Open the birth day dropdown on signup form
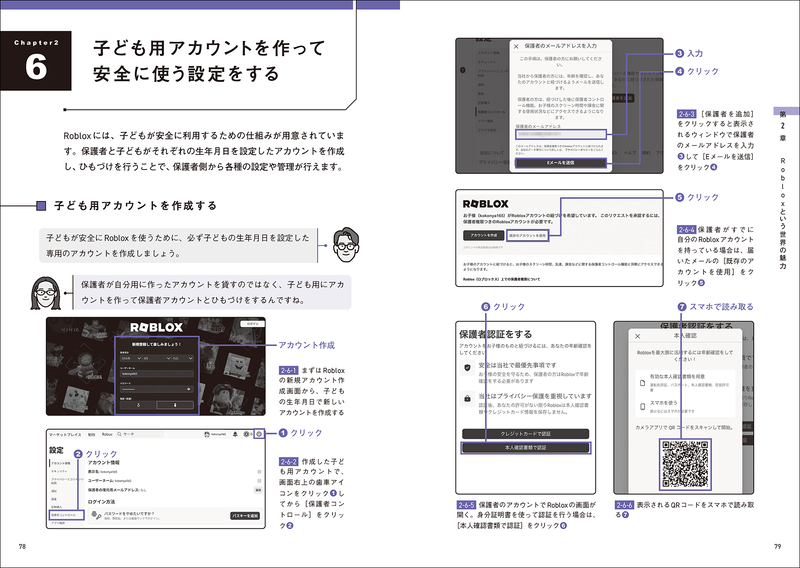Image resolution: width=800 pixels, height=568 pixels. coord(183,358)
